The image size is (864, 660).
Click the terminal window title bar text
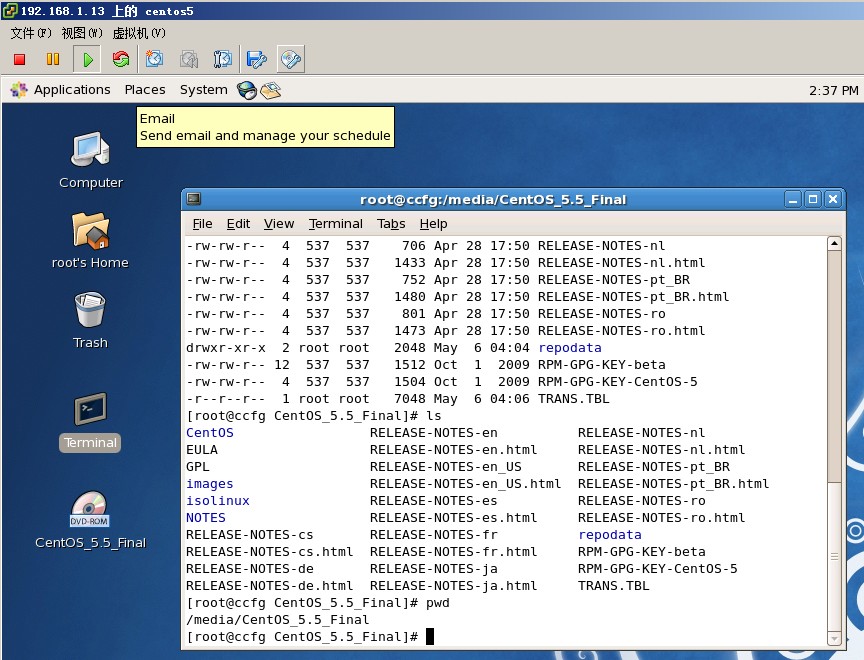(493, 199)
